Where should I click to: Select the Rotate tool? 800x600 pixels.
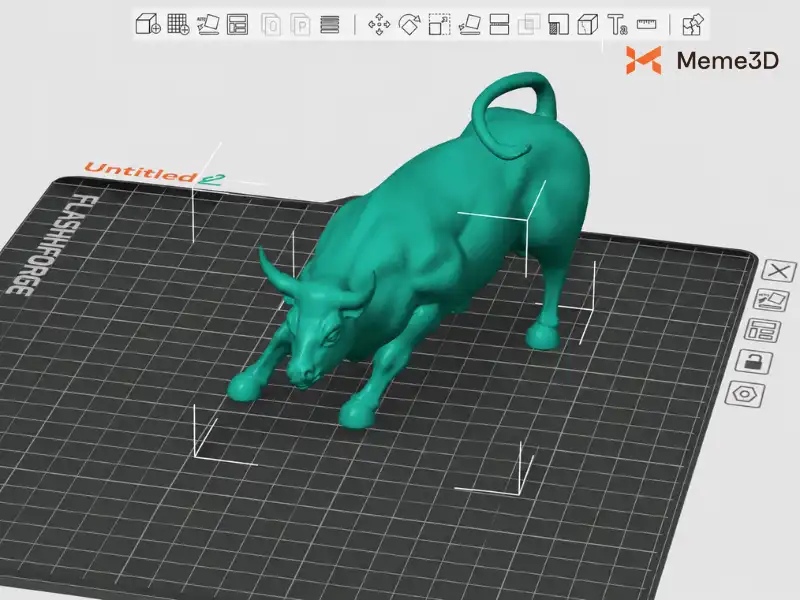point(409,24)
